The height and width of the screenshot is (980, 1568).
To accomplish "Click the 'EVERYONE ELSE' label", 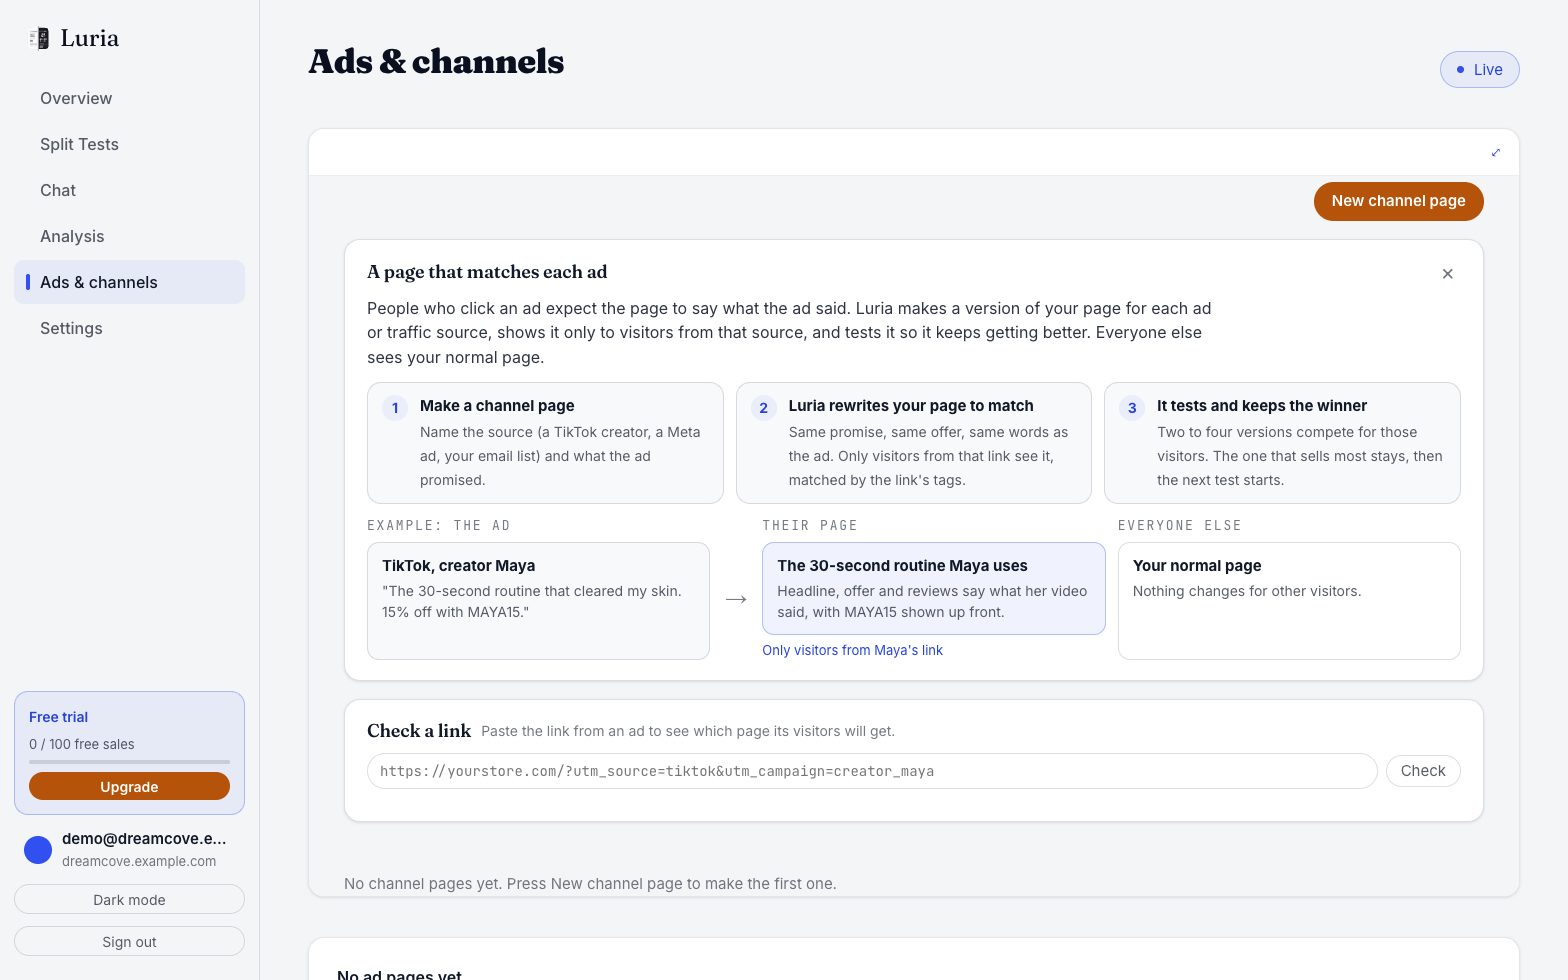I will (1180, 526).
